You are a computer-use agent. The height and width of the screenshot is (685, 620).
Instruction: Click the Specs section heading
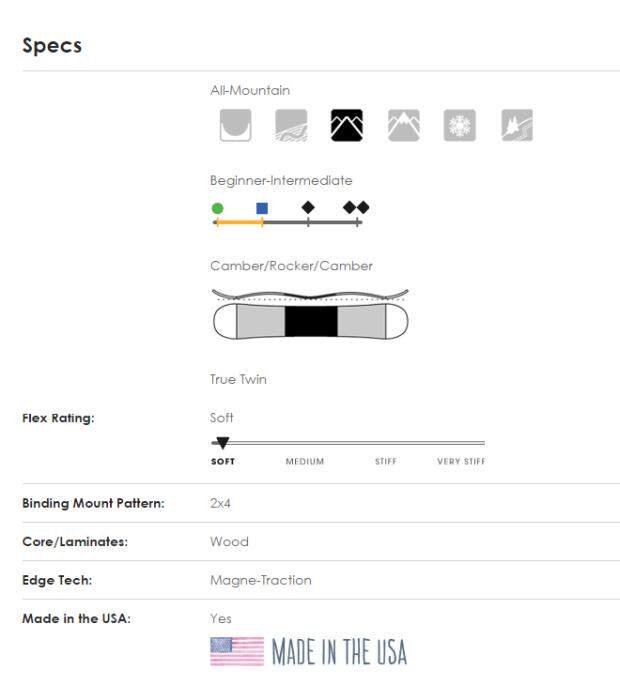[x=52, y=46]
